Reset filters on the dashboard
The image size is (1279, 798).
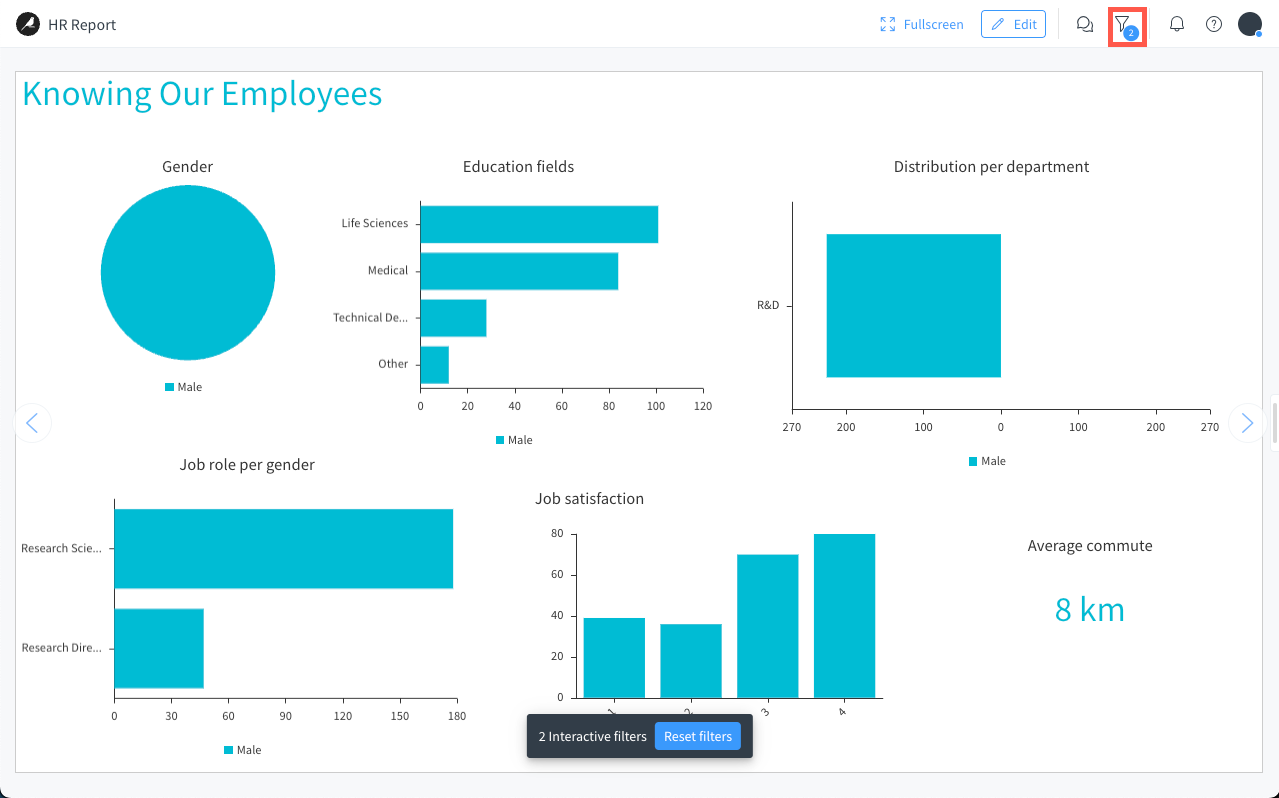pos(698,737)
